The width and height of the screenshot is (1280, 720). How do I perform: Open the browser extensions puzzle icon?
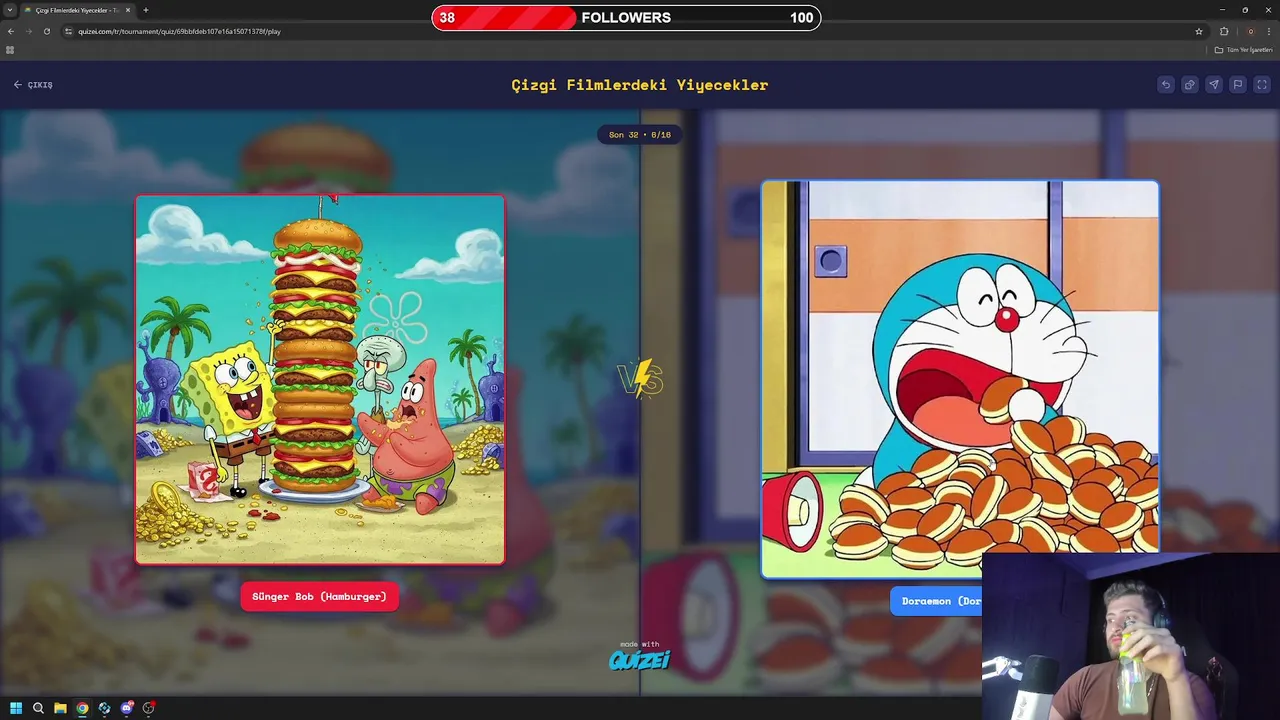coord(1224,31)
